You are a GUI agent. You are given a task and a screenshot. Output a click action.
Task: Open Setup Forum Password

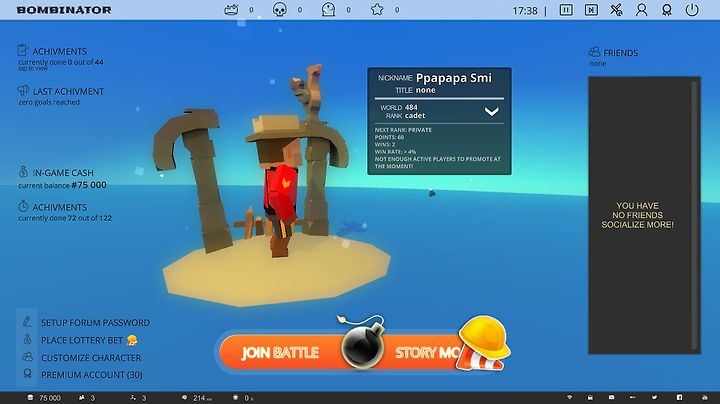pyautogui.click(x=95, y=323)
